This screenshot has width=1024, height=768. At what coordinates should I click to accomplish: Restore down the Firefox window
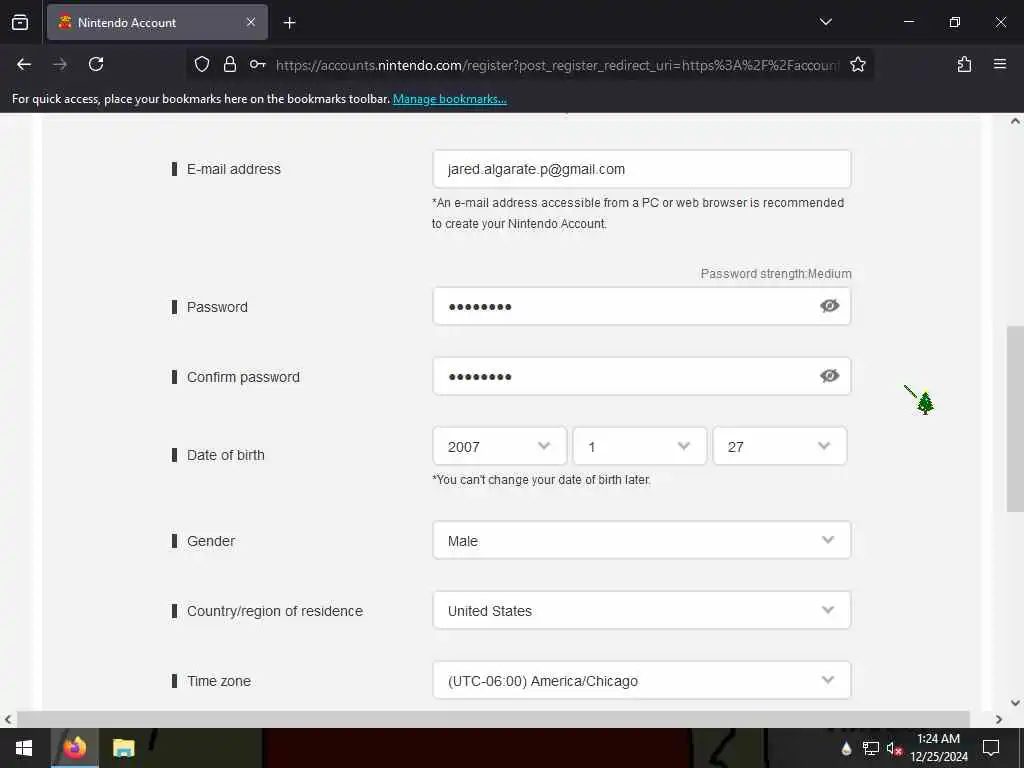[x=955, y=22]
